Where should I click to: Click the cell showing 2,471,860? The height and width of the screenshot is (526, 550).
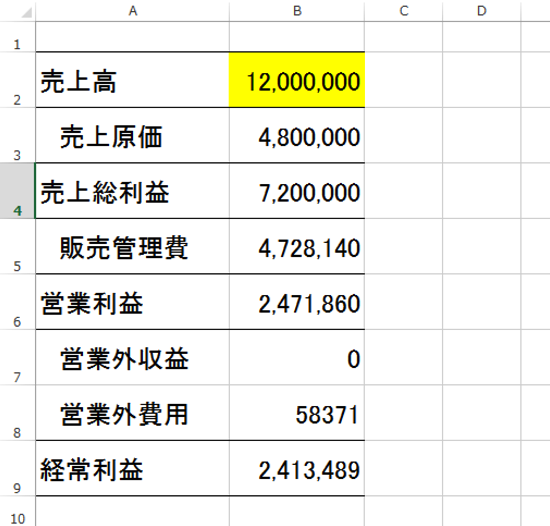click(x=297, y=302)
